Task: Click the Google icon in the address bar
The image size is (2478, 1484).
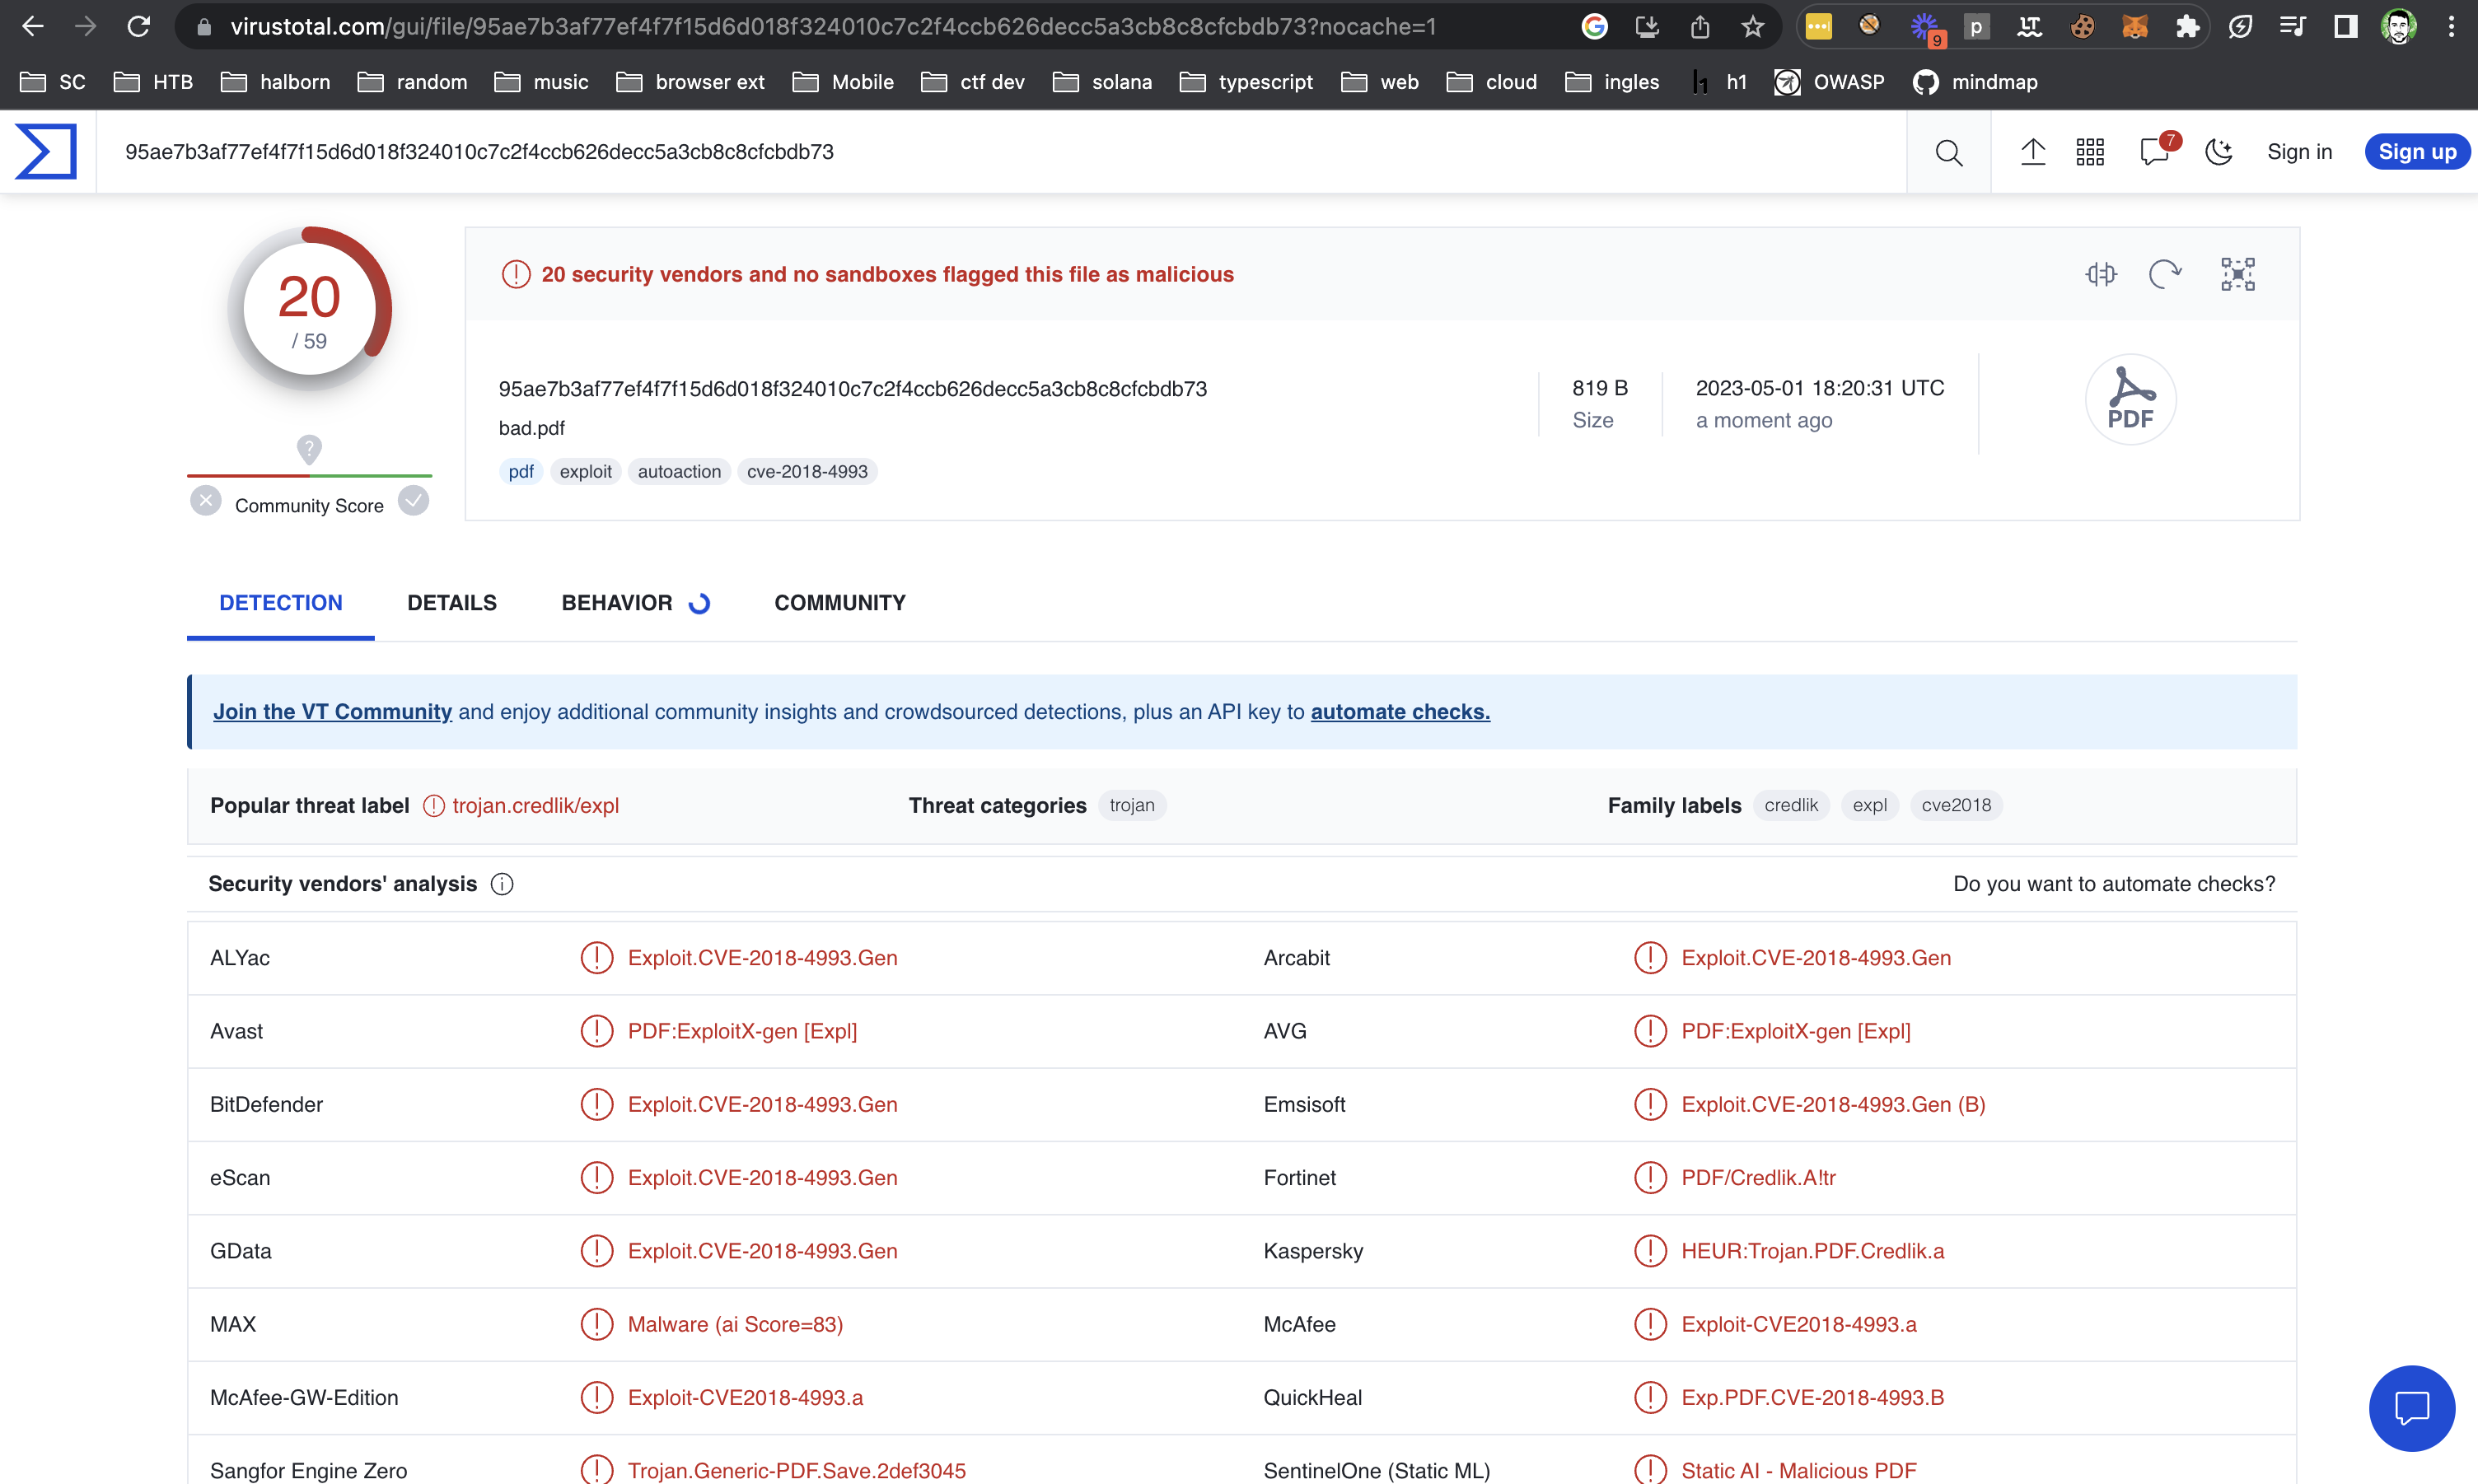Action: point(1594,26)
